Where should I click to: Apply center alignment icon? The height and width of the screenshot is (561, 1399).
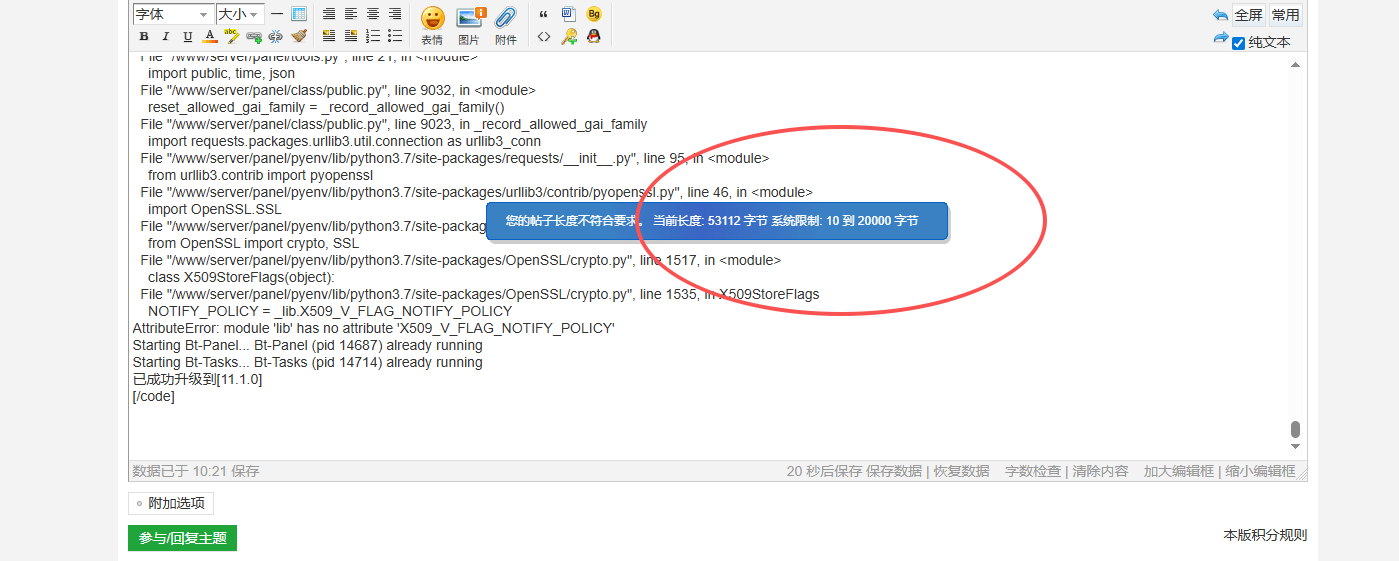[x=373, y=14]
